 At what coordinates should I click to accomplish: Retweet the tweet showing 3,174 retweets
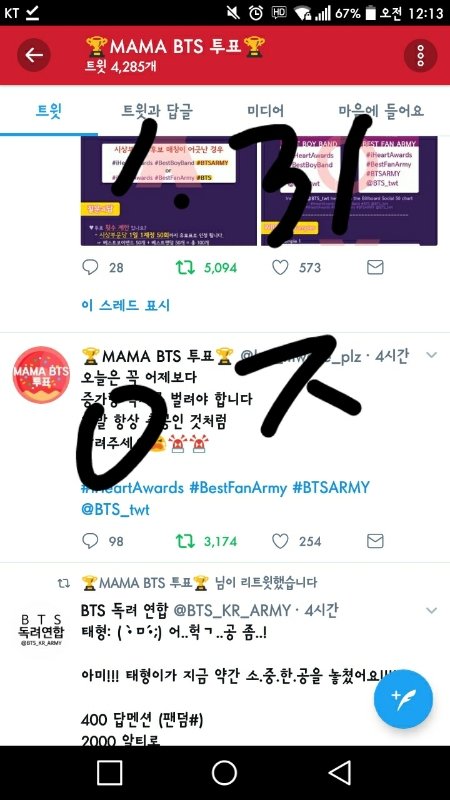[185, 541]
